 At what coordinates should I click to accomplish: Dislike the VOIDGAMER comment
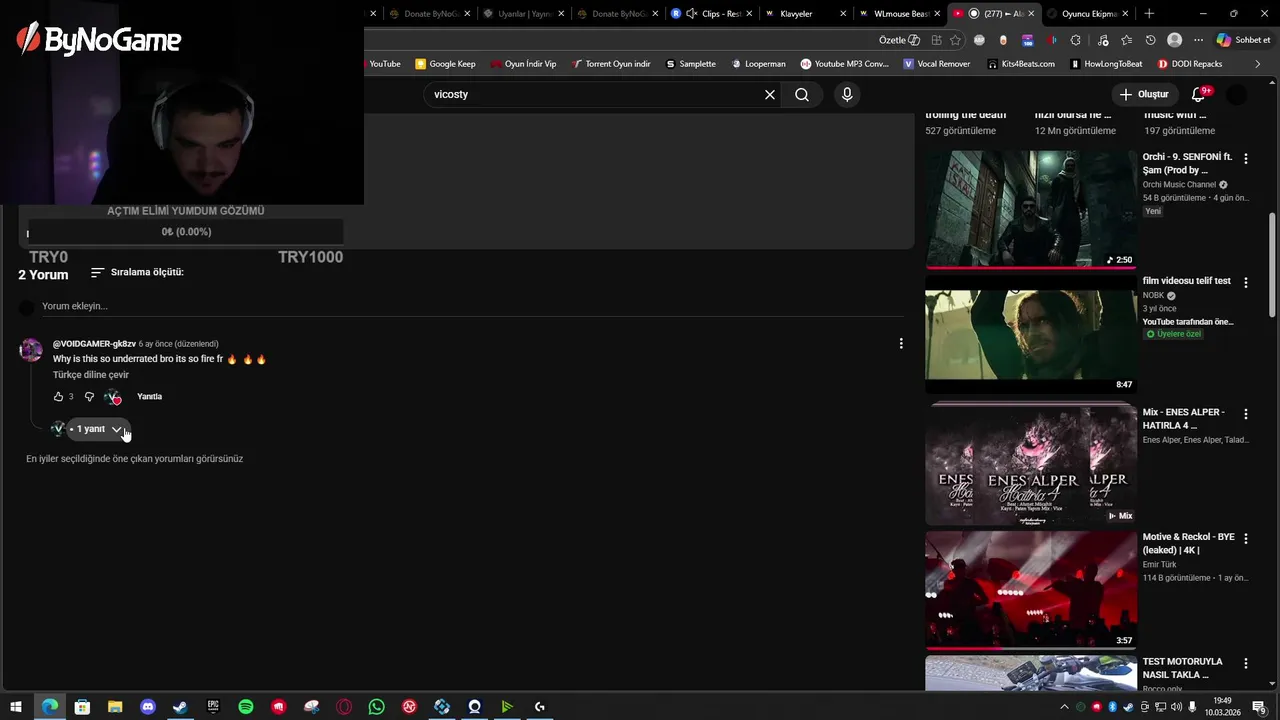89,397
